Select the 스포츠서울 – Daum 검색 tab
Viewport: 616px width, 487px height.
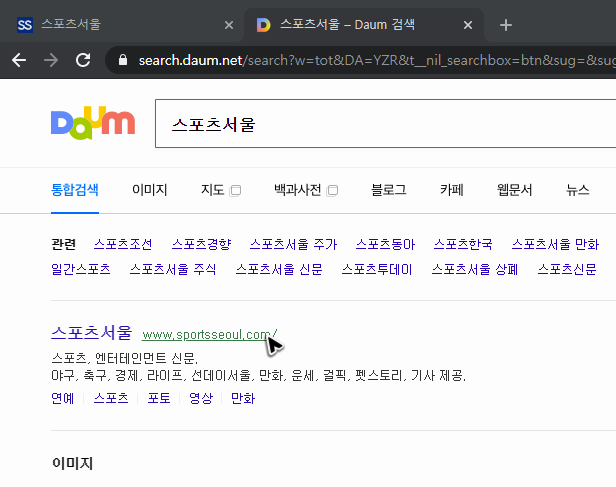tap(364, 25)
